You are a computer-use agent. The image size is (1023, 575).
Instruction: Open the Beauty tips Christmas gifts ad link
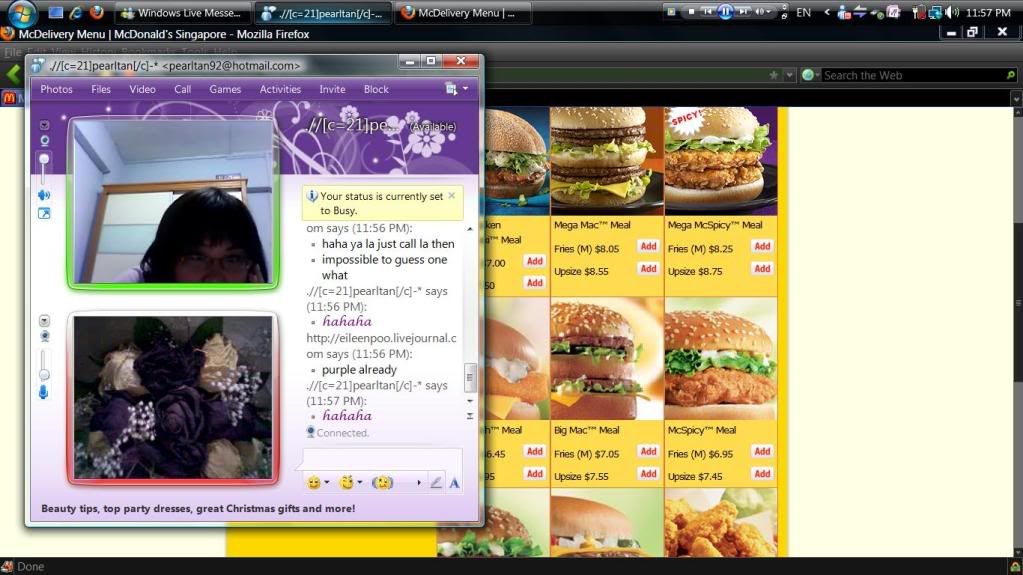[198, 508]
